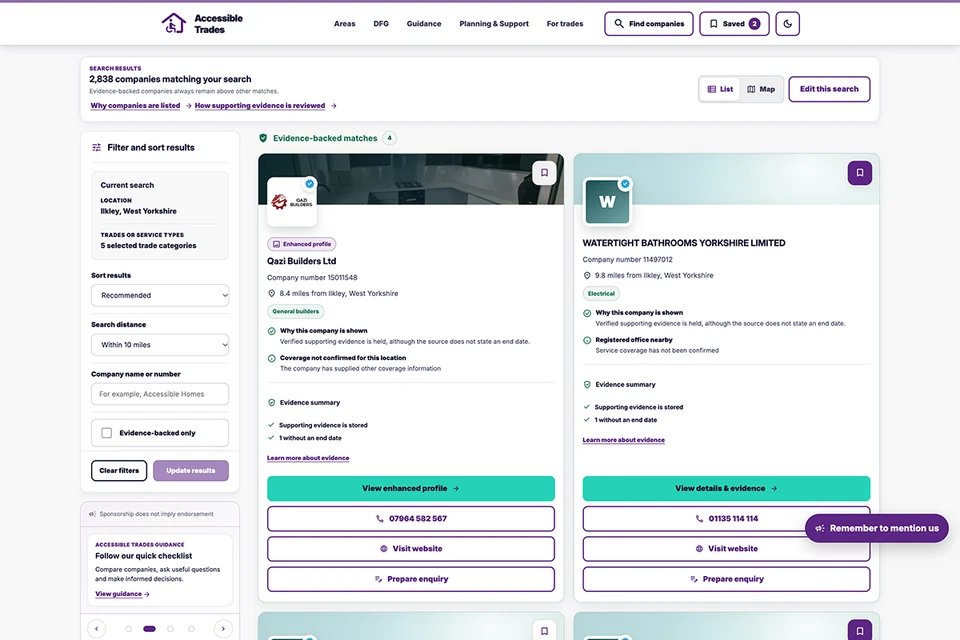
Task: Open Learn more about evidence under Watertight Bathrooms
Action: [623, 440]
